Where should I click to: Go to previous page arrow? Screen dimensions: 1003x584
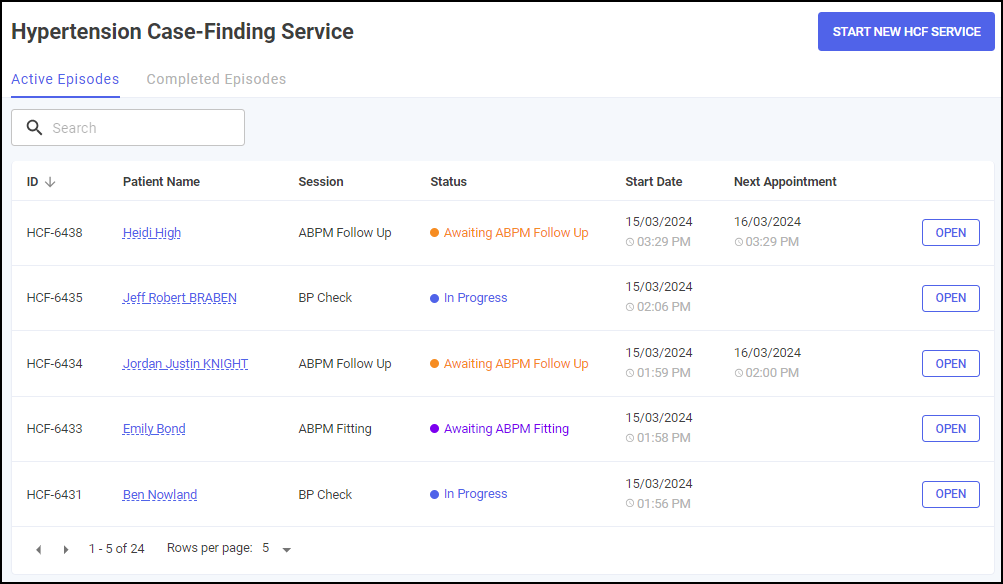point(38,549)
